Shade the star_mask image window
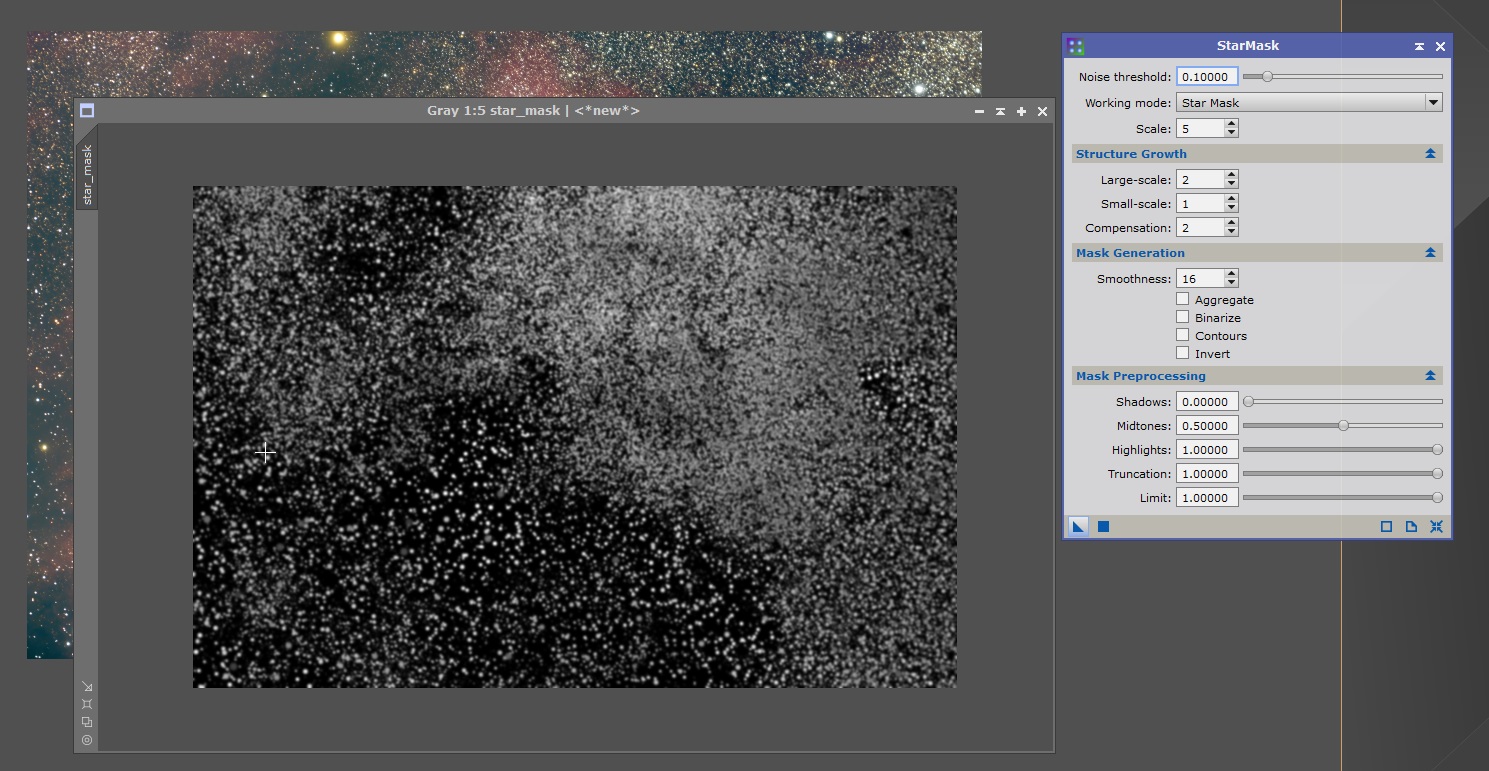 (1000, 111)
